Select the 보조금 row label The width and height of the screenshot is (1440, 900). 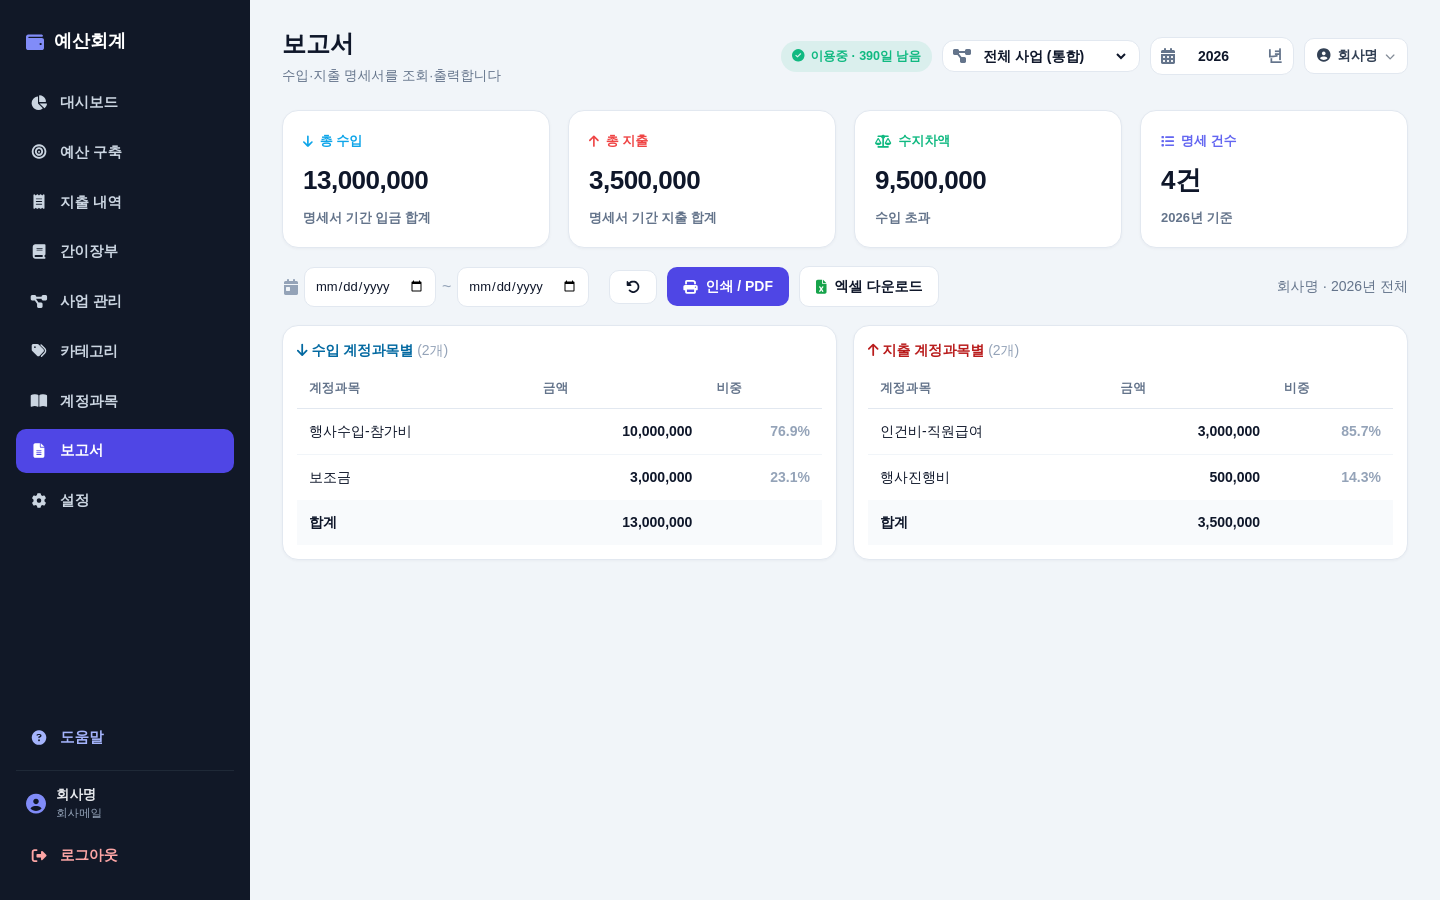coord(330,478)
